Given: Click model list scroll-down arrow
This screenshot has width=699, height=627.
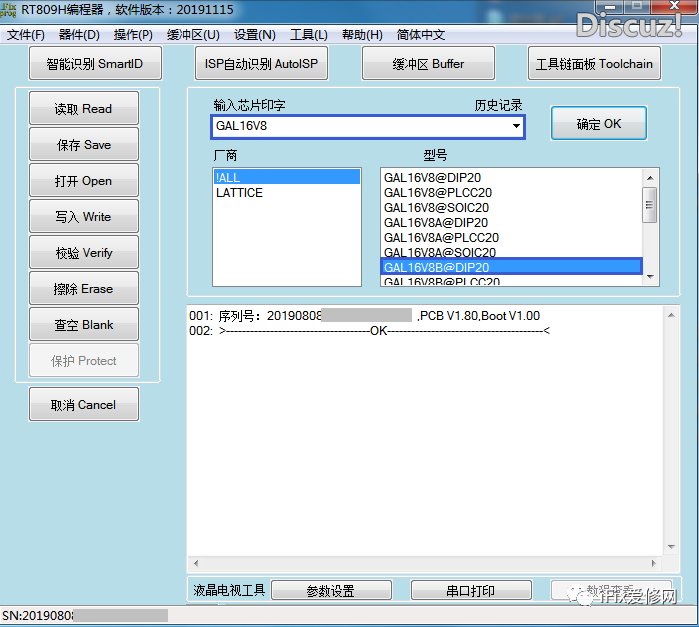Looking at the screenshot, I should (650, 277).
